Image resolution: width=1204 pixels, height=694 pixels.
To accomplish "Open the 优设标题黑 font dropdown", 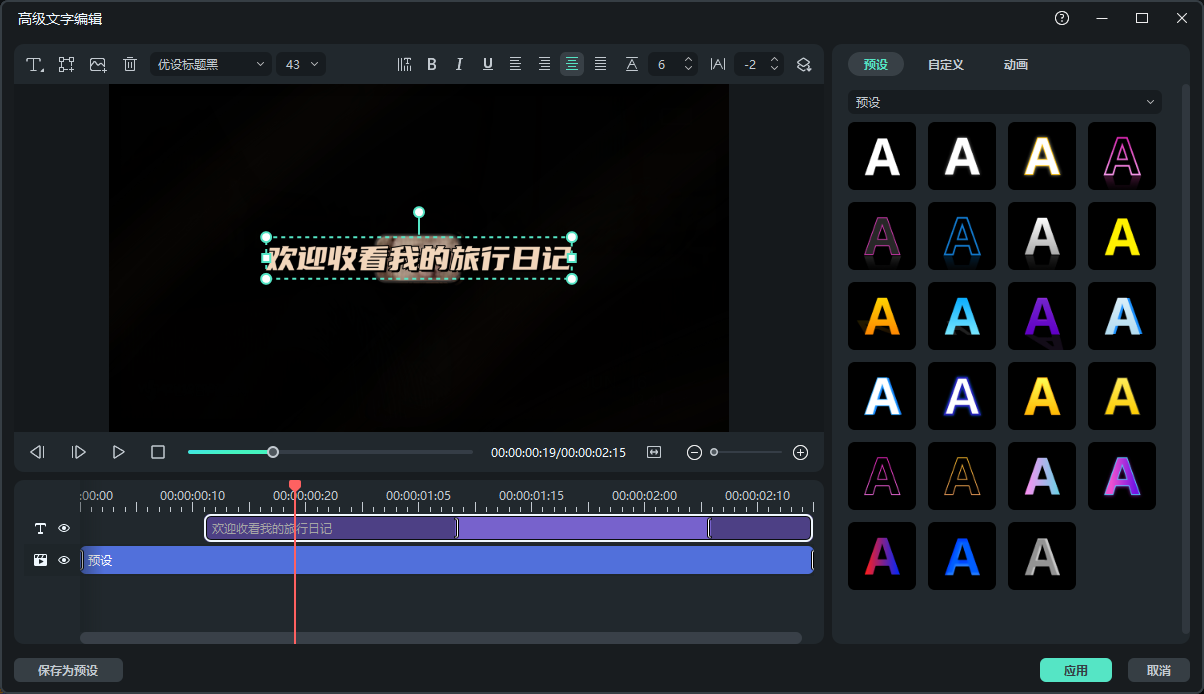I will (211, 64).
